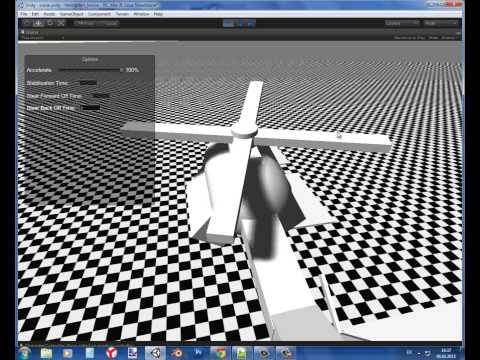Click the Pause button in toolbar

click(239, 23)
